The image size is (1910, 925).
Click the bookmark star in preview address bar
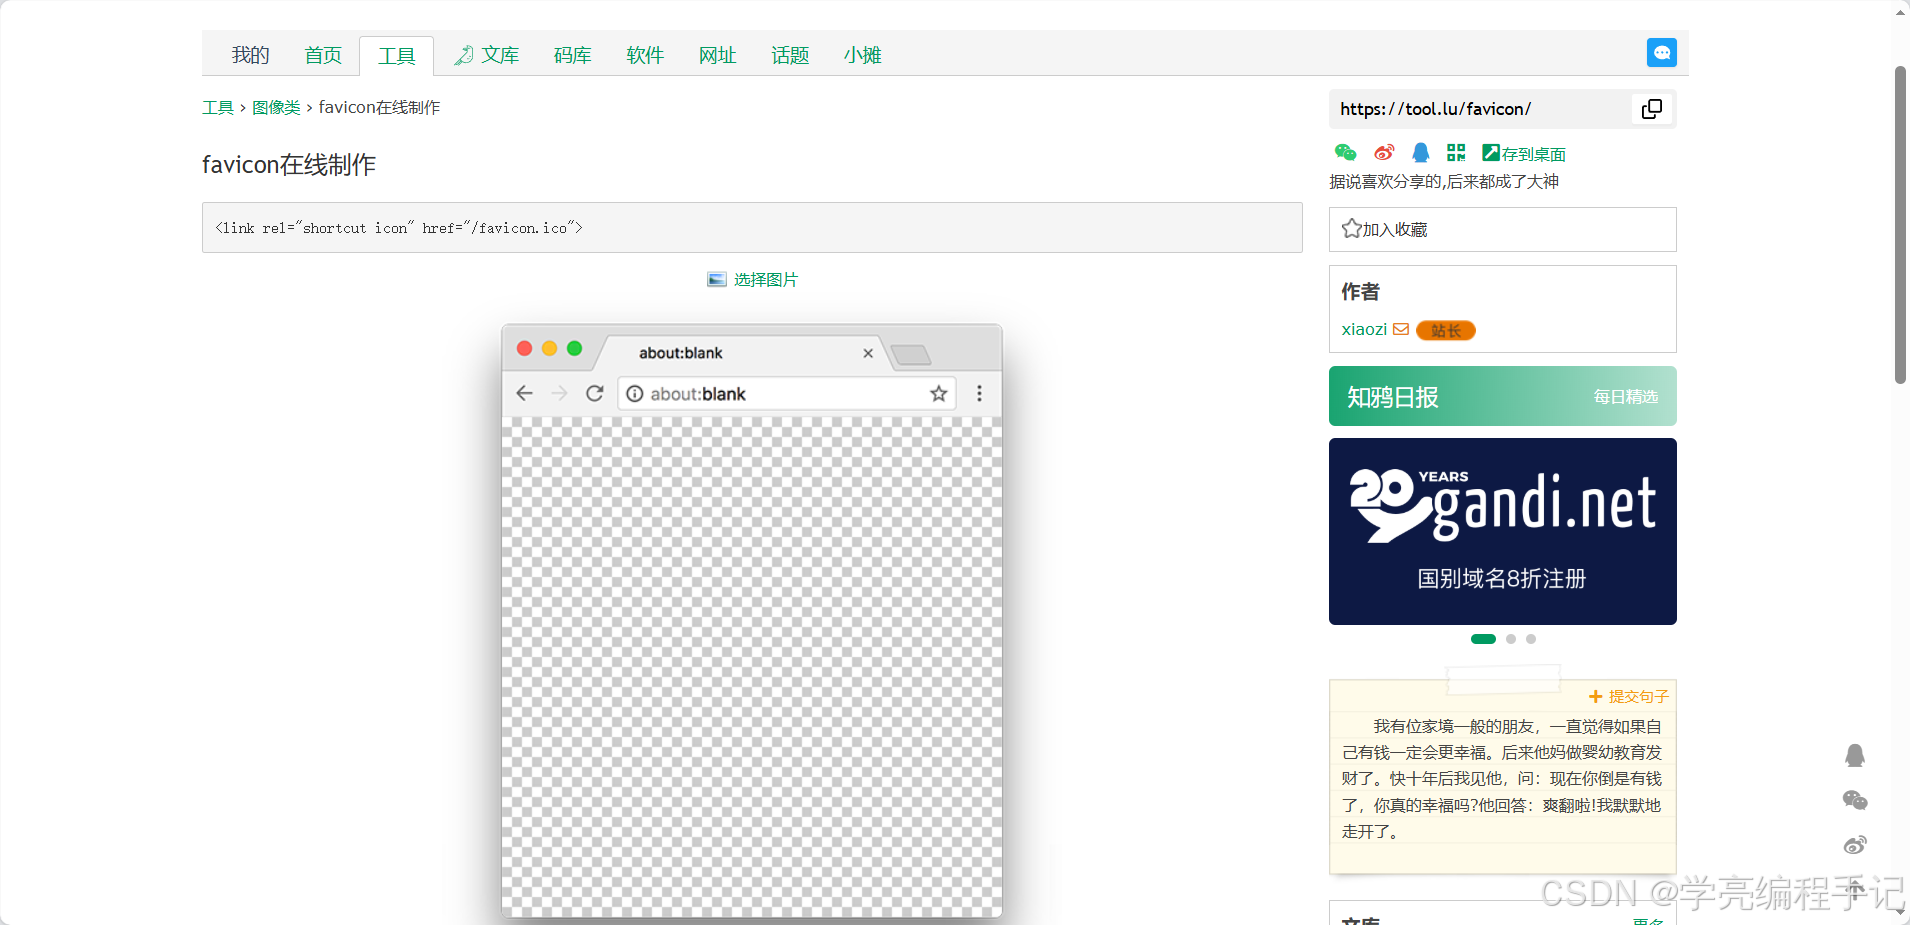click(x=938, y=393)
